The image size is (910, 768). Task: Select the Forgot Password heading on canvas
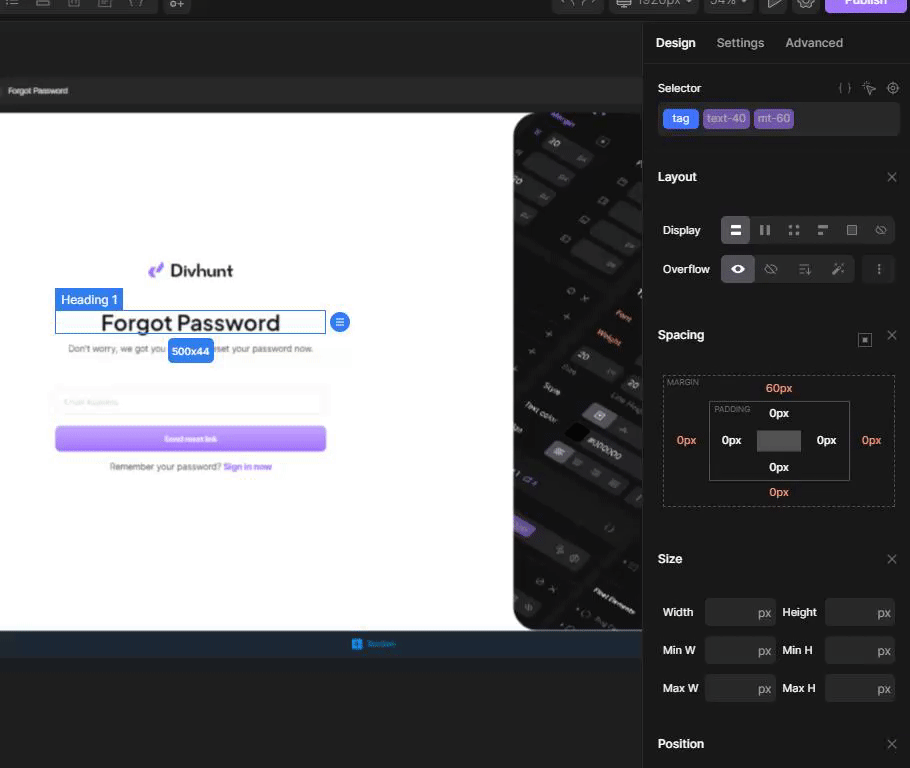190,323
